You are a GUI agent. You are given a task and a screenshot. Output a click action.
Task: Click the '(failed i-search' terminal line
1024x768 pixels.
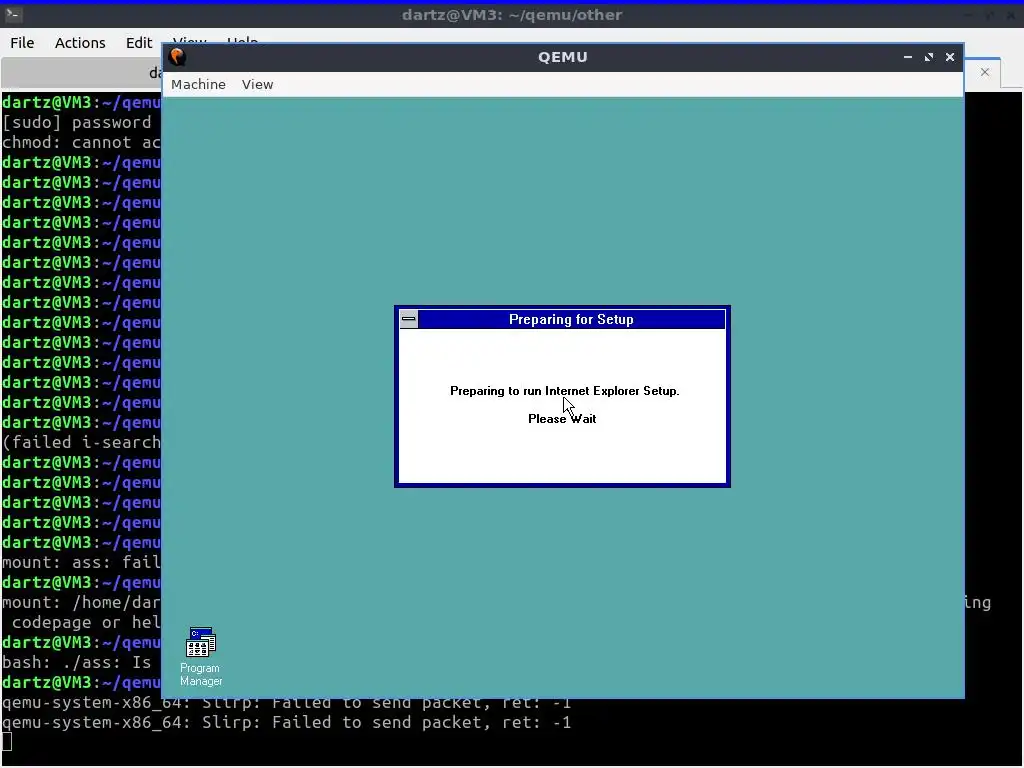82,443
